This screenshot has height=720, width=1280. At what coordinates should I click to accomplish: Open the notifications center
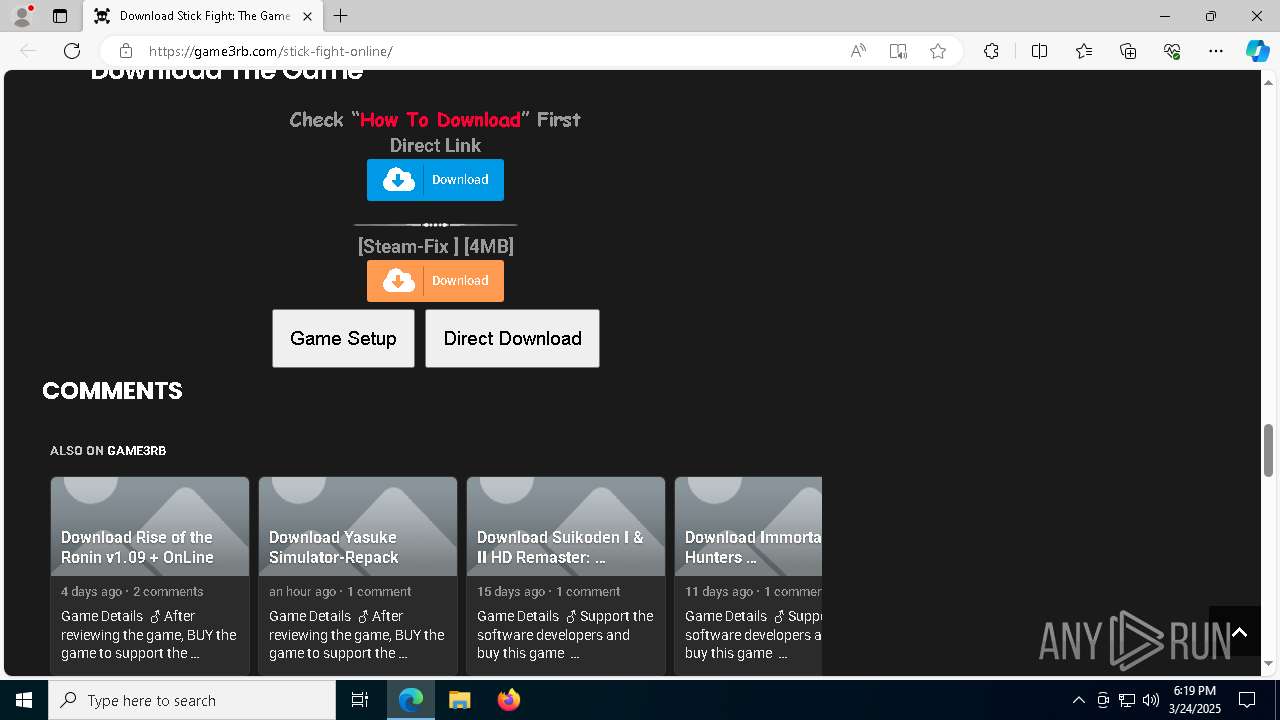[x=1247, y=700]
